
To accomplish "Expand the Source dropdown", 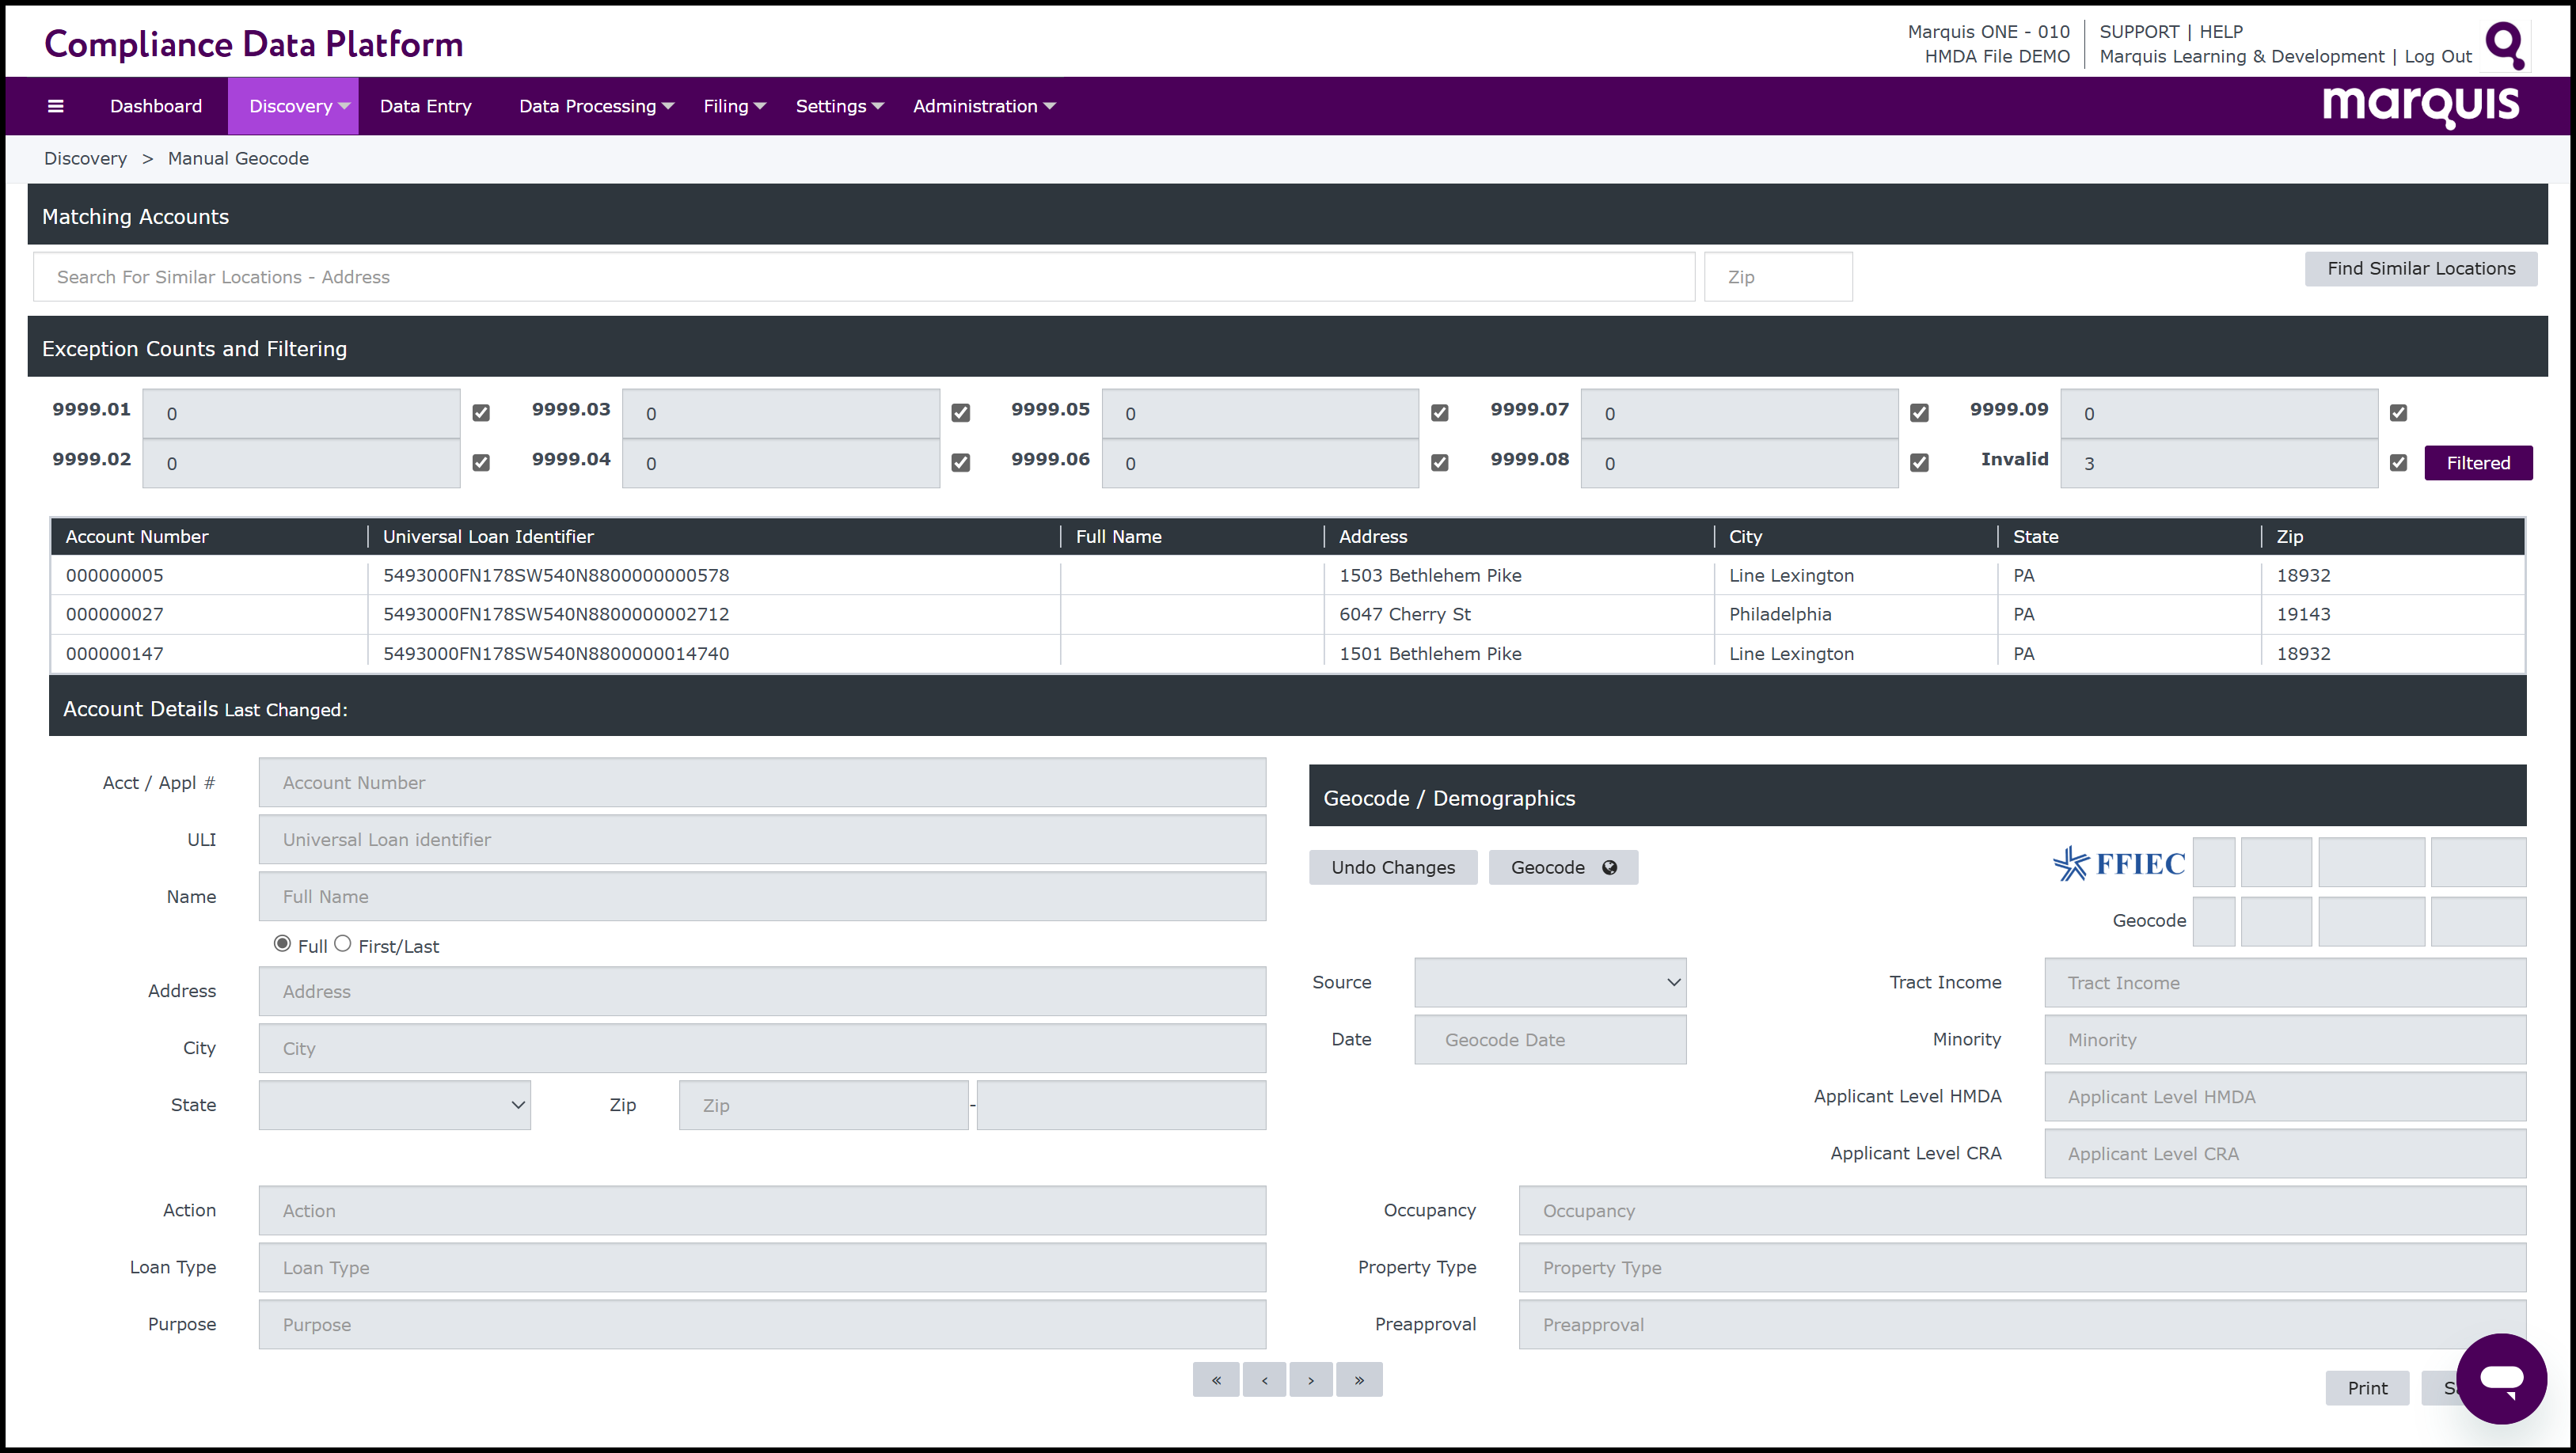I will point(1549,983).
